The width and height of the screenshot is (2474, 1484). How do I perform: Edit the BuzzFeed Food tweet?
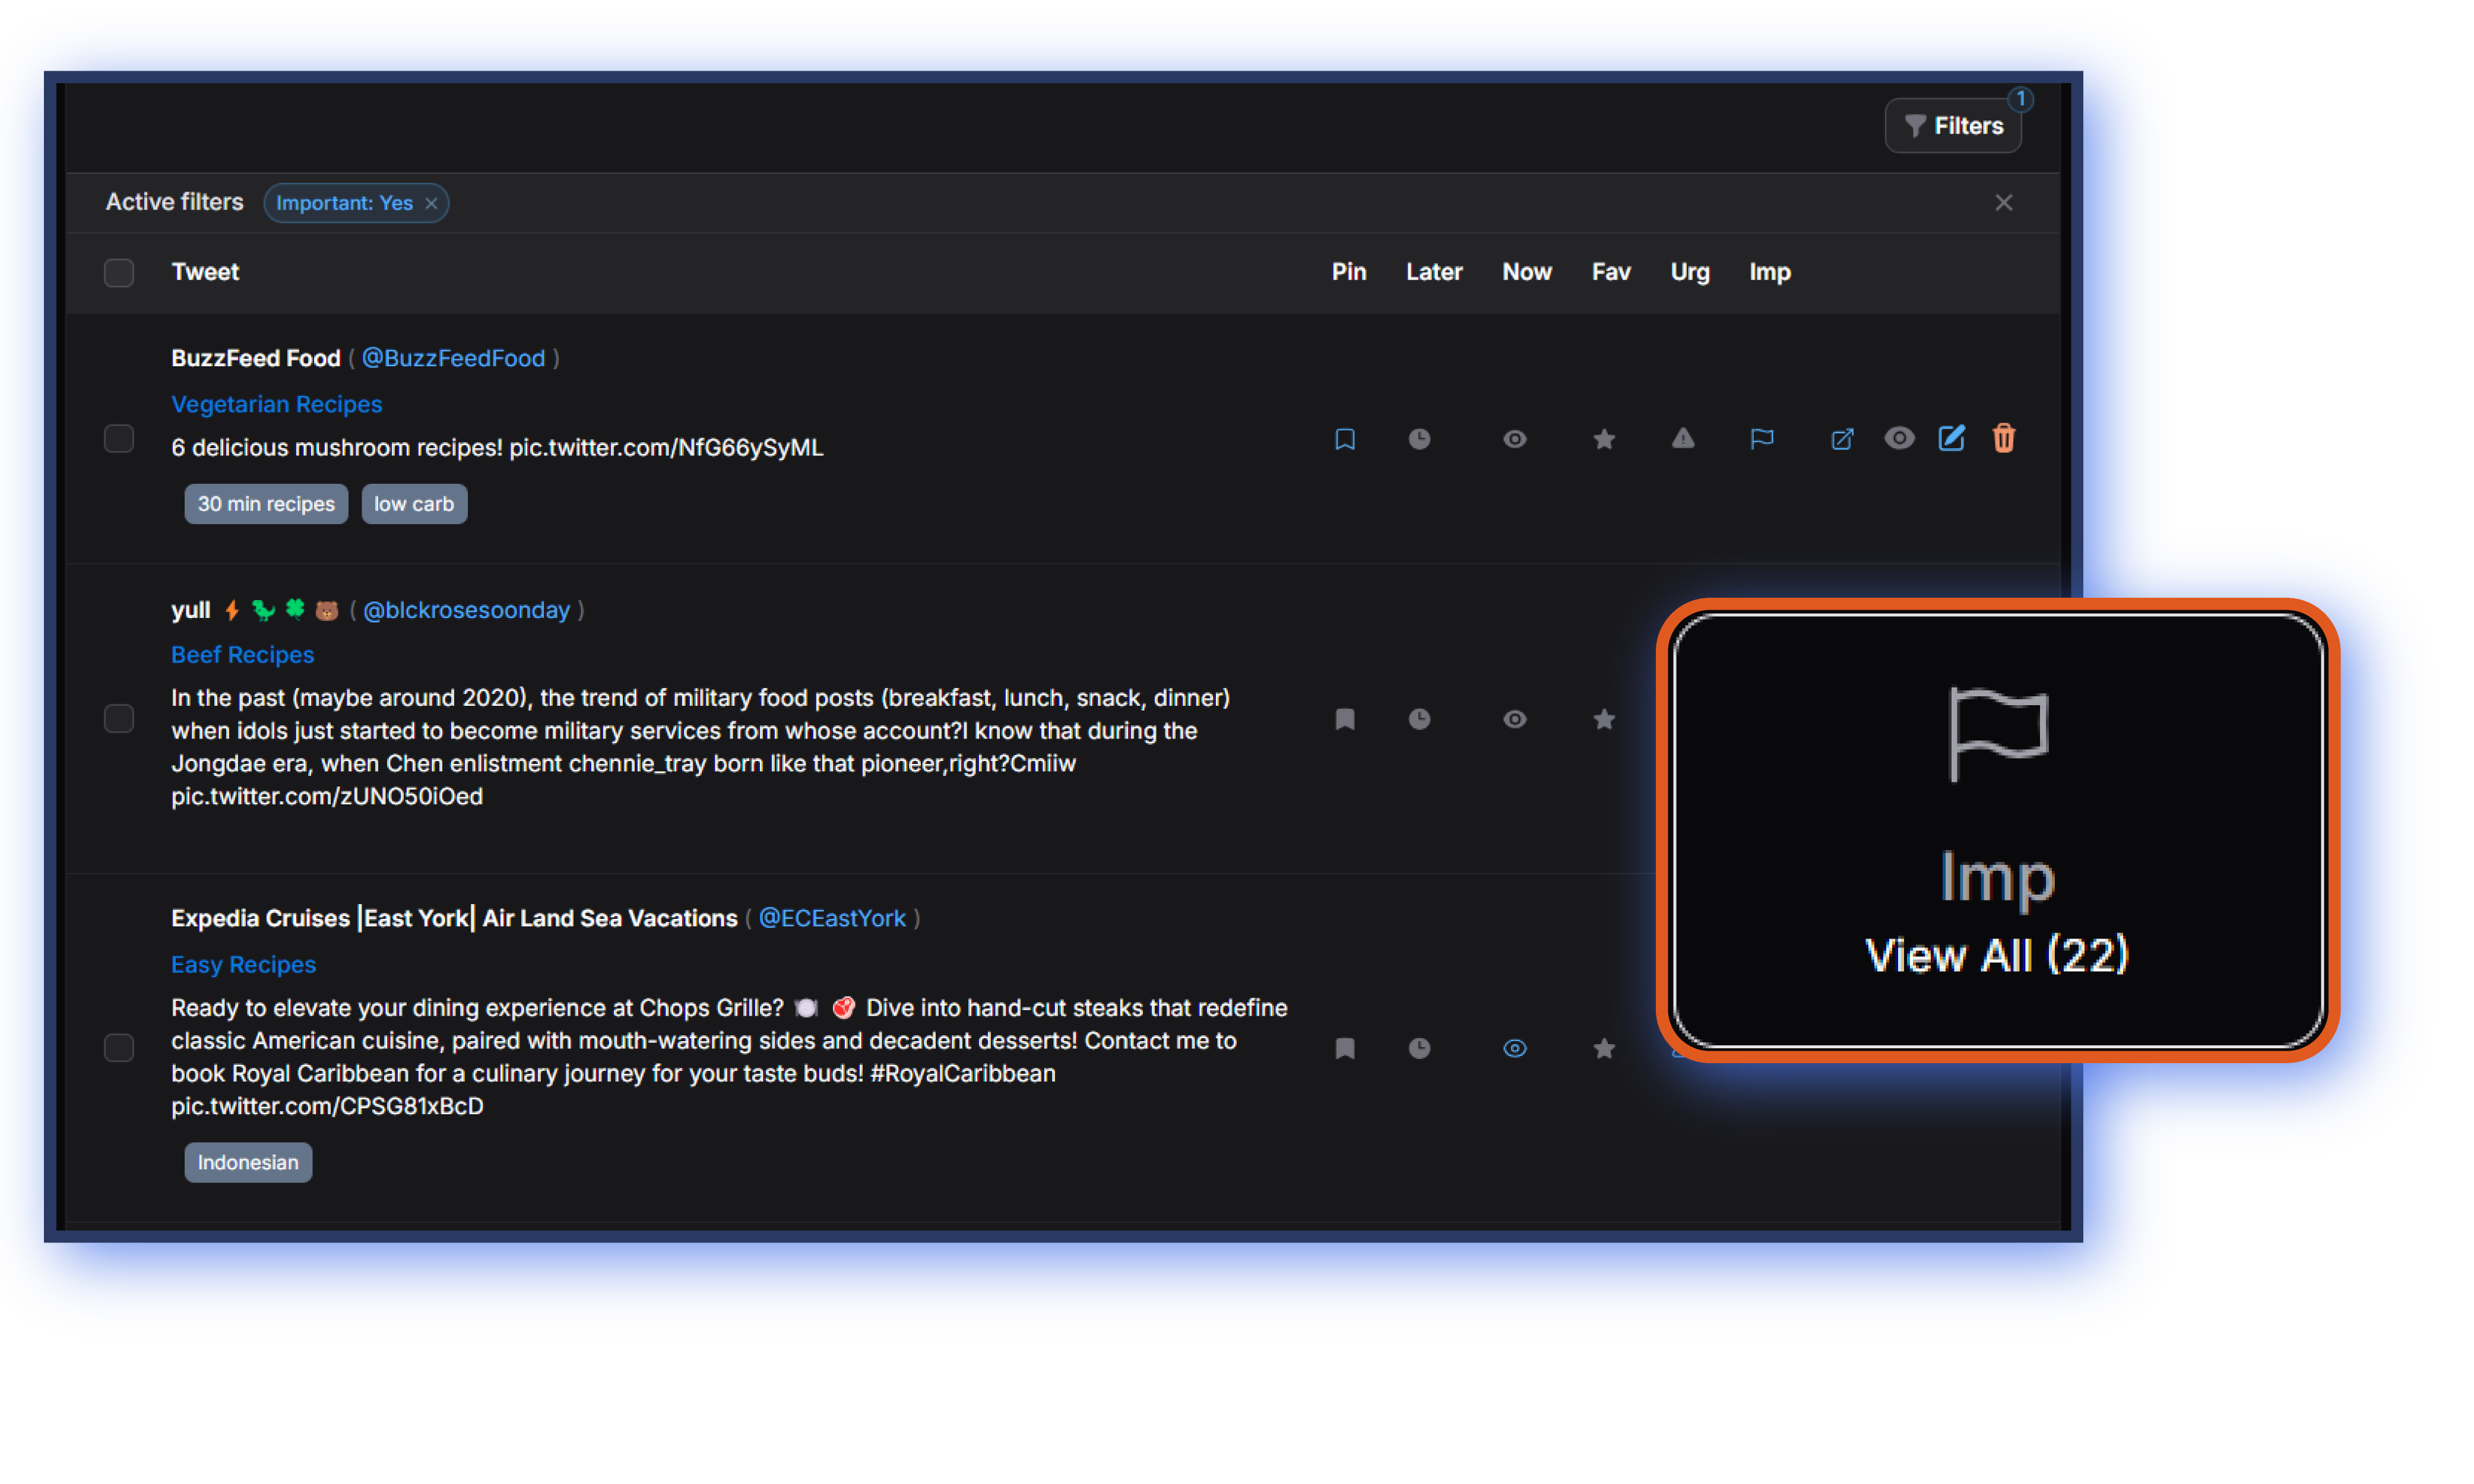[x=1951, y=438]
